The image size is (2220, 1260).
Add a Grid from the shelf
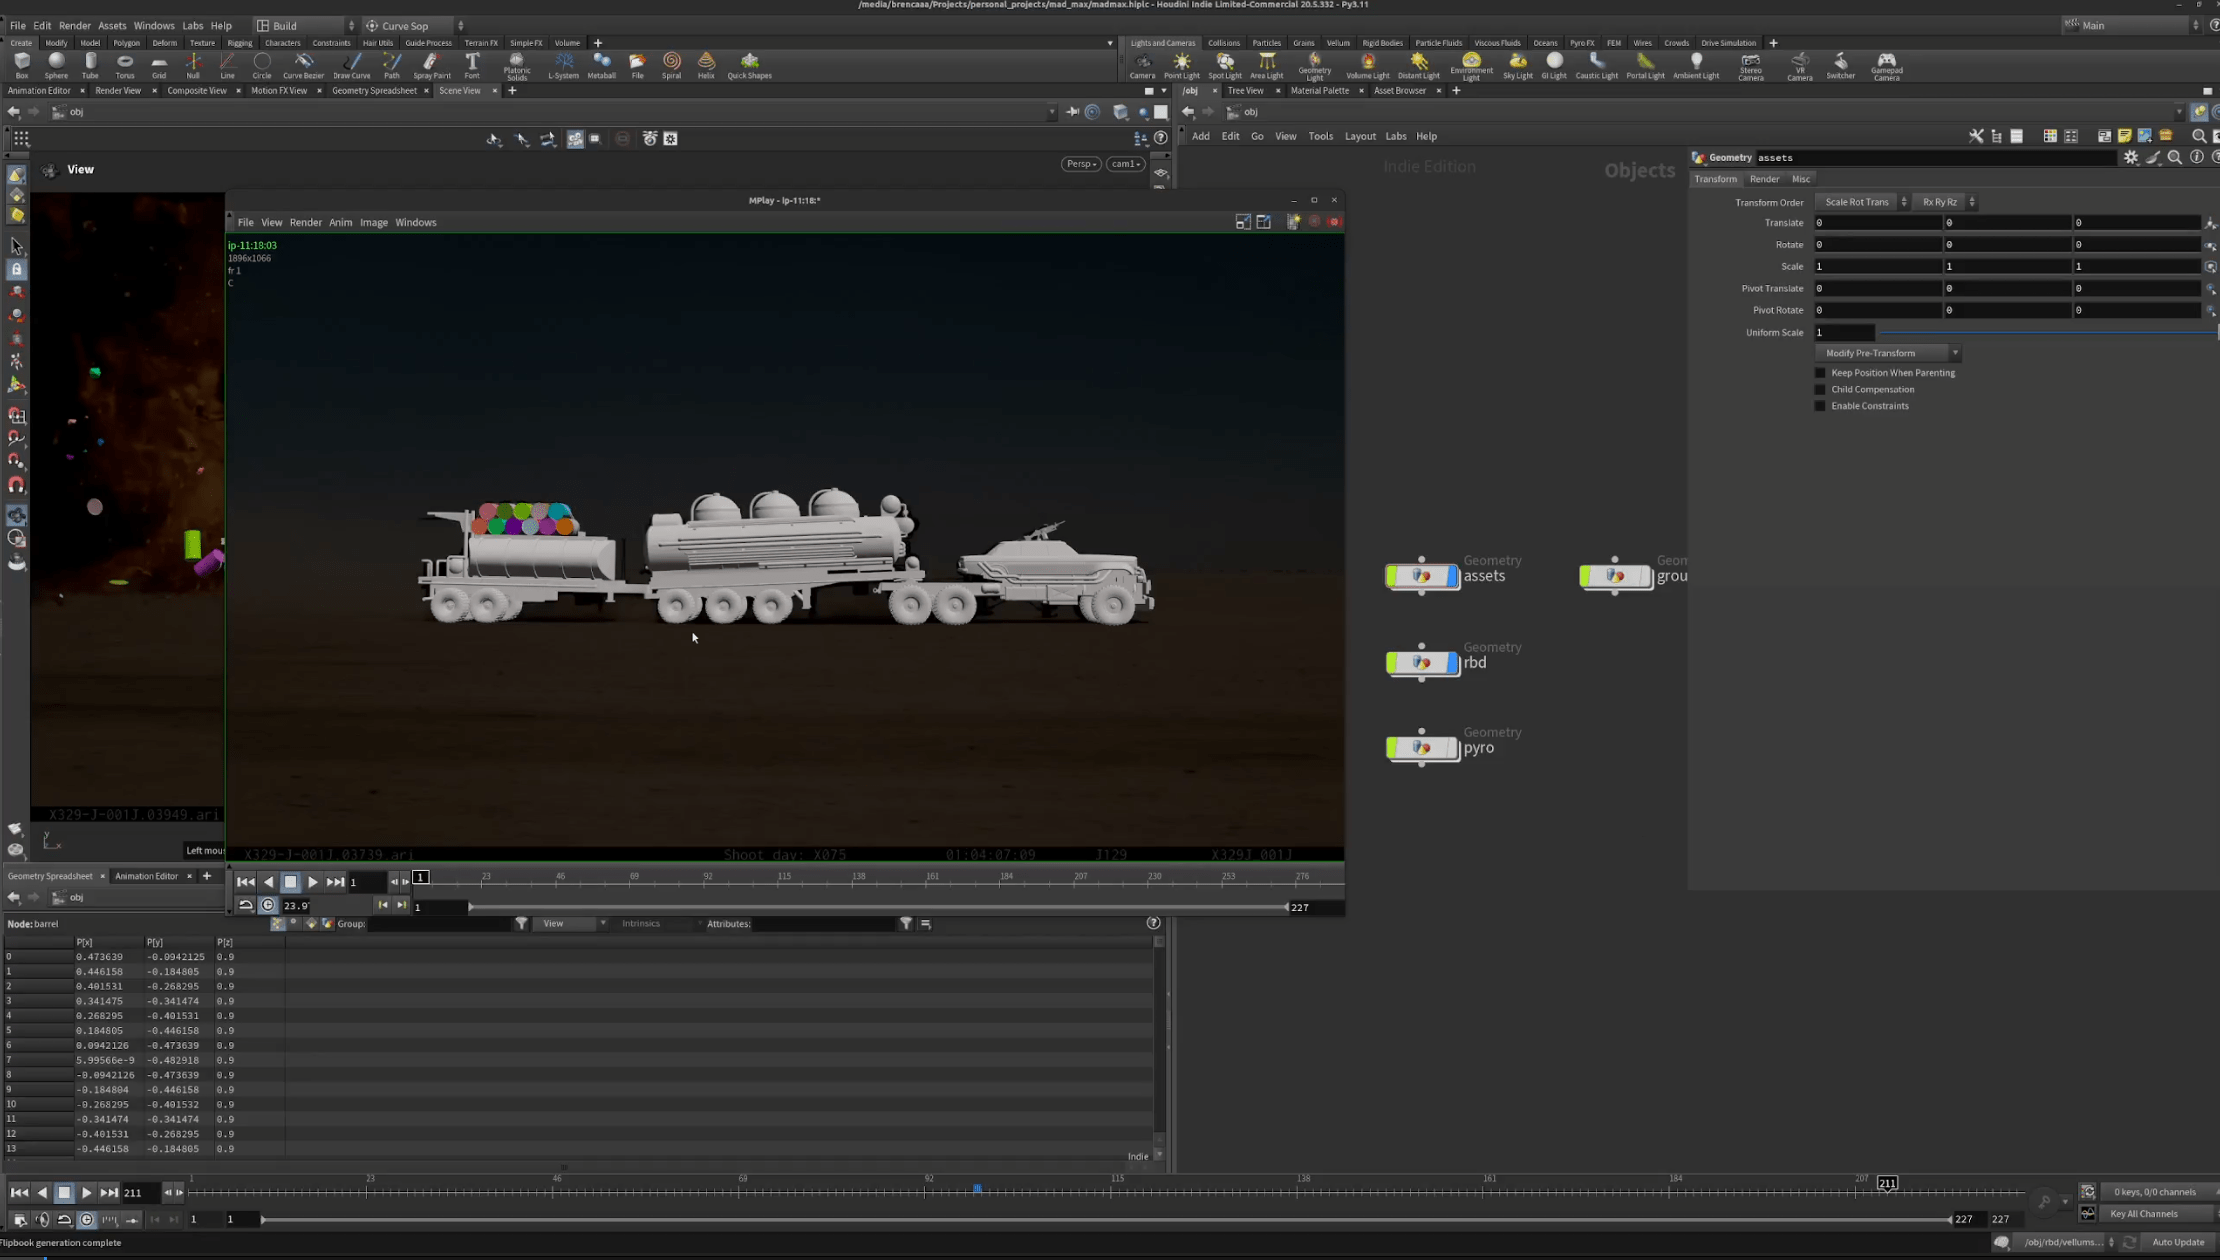[159, 66]
